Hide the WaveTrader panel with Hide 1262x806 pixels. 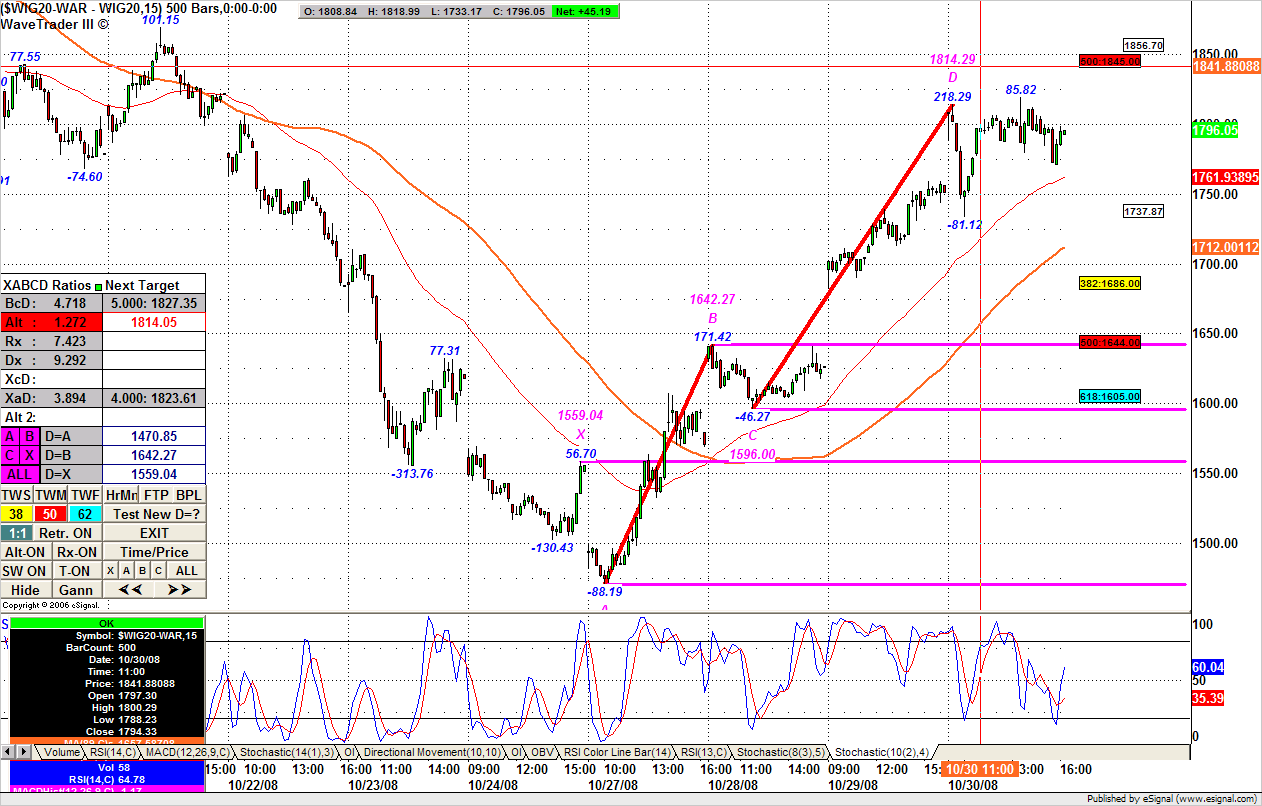pos(26,590)
